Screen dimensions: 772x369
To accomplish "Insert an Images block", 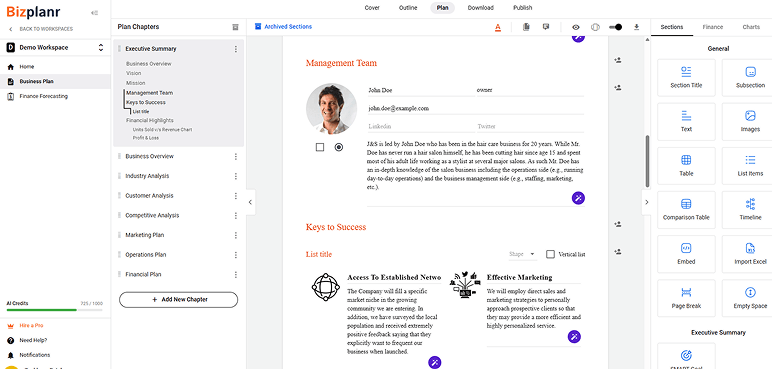I will click(747, 122).
